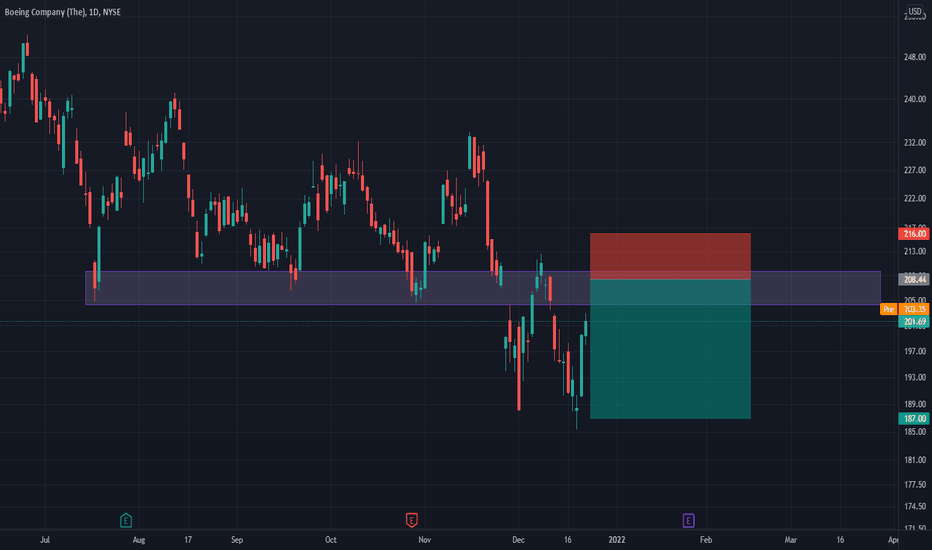
Task: Click the Aug label on time axis
Action: pyautogui.click(x=138, y=540)
